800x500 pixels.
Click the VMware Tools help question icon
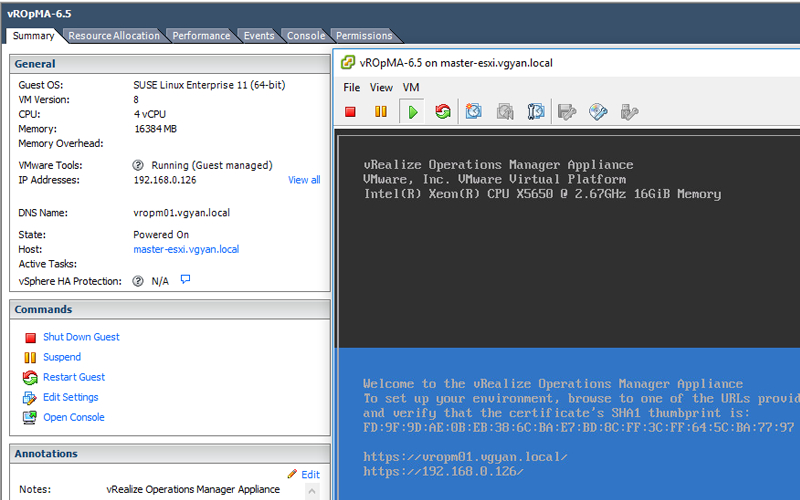tap(138, 165)
